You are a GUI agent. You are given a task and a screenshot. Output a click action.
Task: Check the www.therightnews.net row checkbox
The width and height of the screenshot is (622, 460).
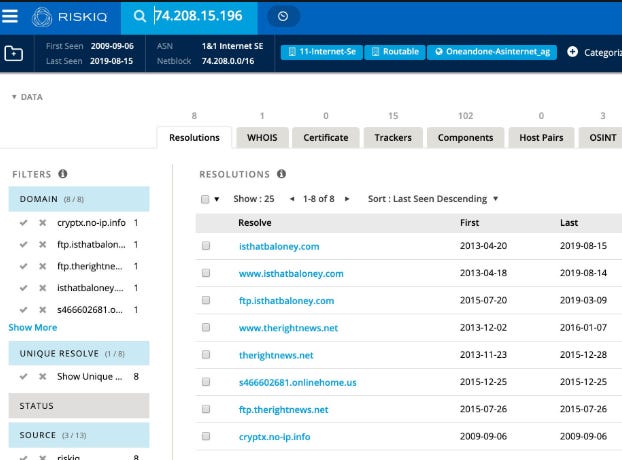coord(205,327)
